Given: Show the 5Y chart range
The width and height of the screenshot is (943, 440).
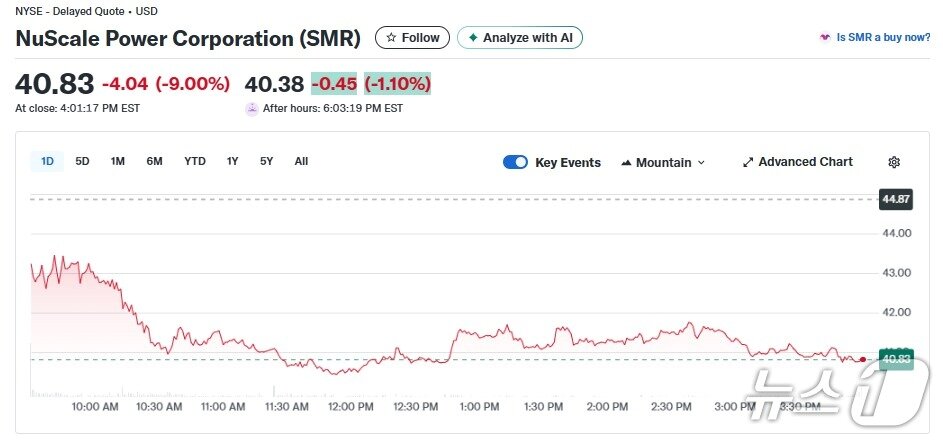Looking at the screenshot, I should (267, 161).
